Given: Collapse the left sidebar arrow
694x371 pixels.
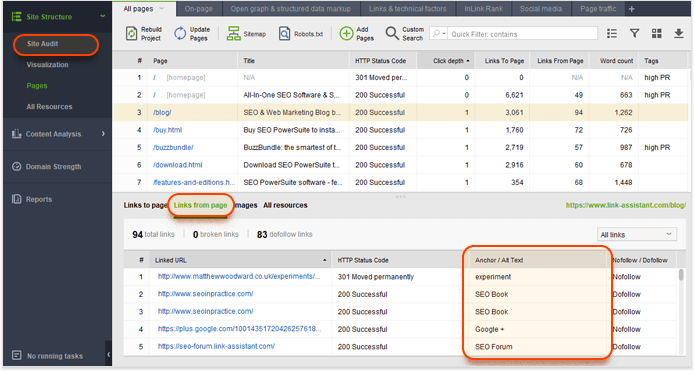Looking at the screenshot, I should pyautogui.click(x=108, y=355).
